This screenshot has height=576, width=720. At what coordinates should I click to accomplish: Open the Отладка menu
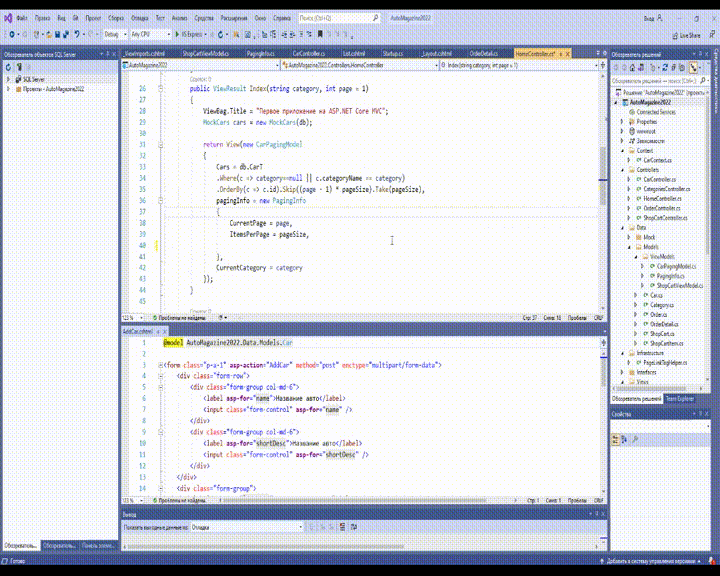coord(140,18)
